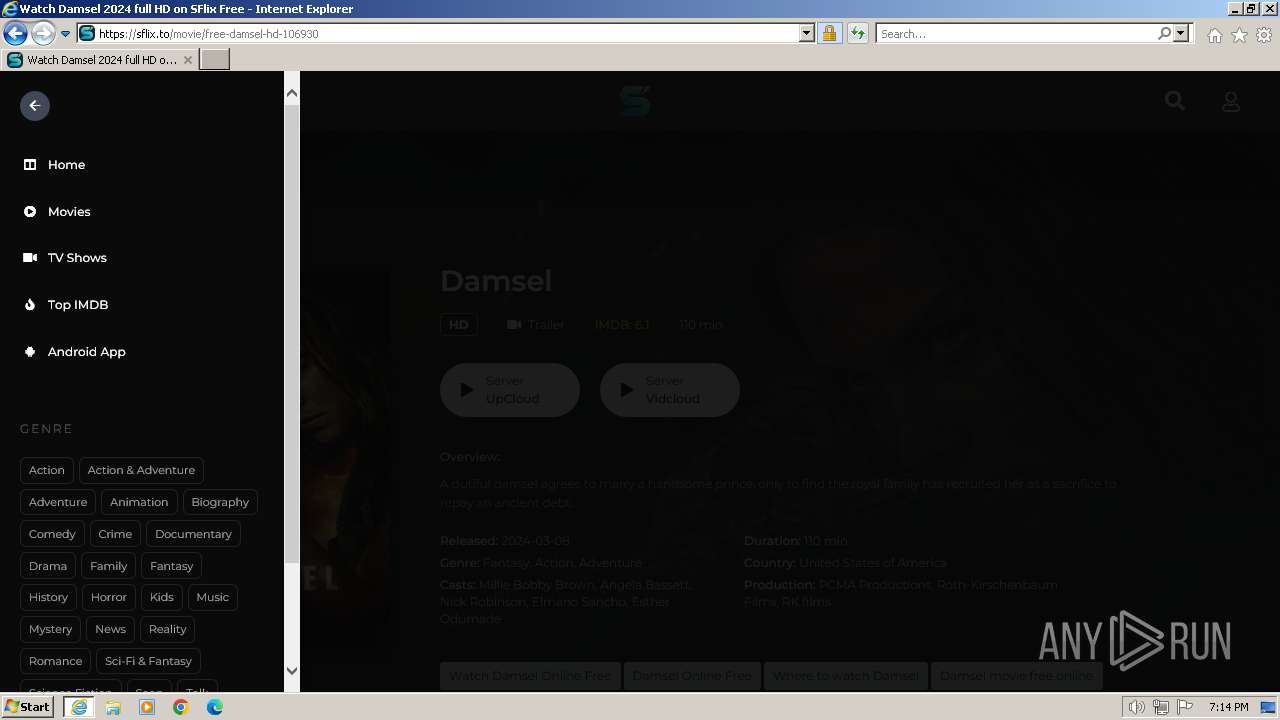Click the sidebar scrollbar down arrow

292,671
